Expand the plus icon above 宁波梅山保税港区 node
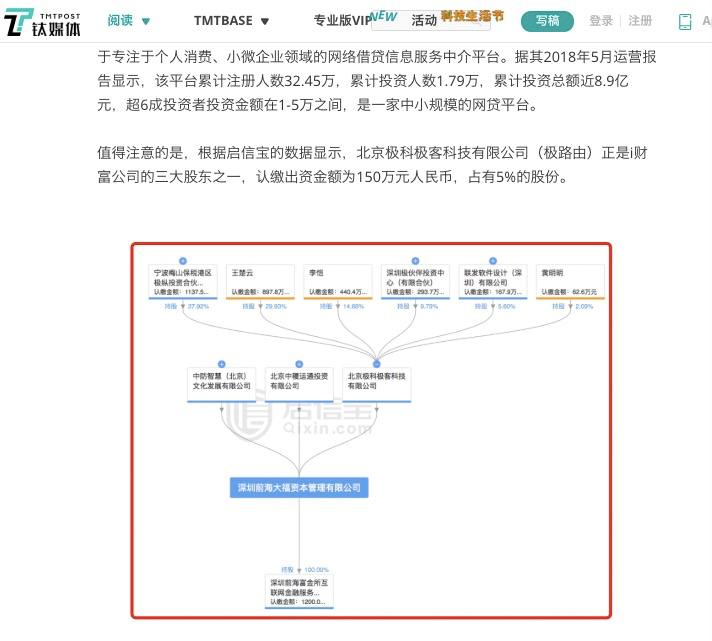This screenshot has height=641, width=712. (183, 261)
